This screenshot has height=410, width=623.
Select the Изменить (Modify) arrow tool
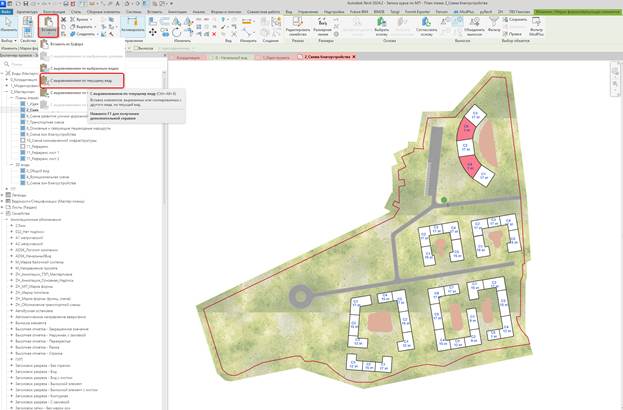coord(8,25)
